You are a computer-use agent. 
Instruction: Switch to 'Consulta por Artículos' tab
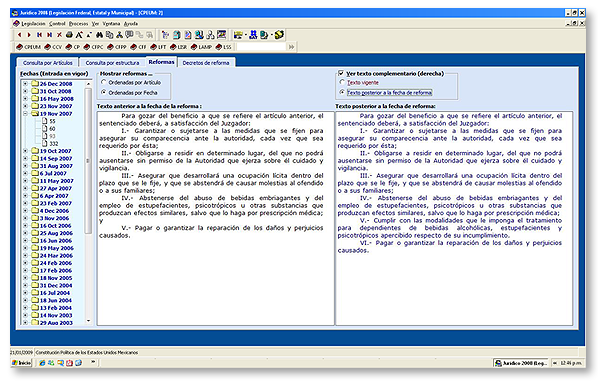48,63
